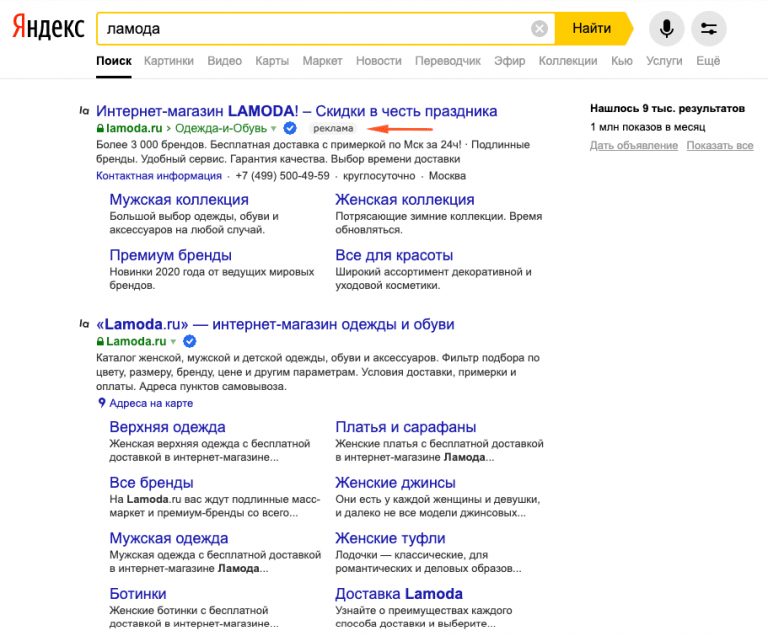Open Женские туфли sitelink
This screenshot has height=636, width=768.
click(x=390, y=538)
